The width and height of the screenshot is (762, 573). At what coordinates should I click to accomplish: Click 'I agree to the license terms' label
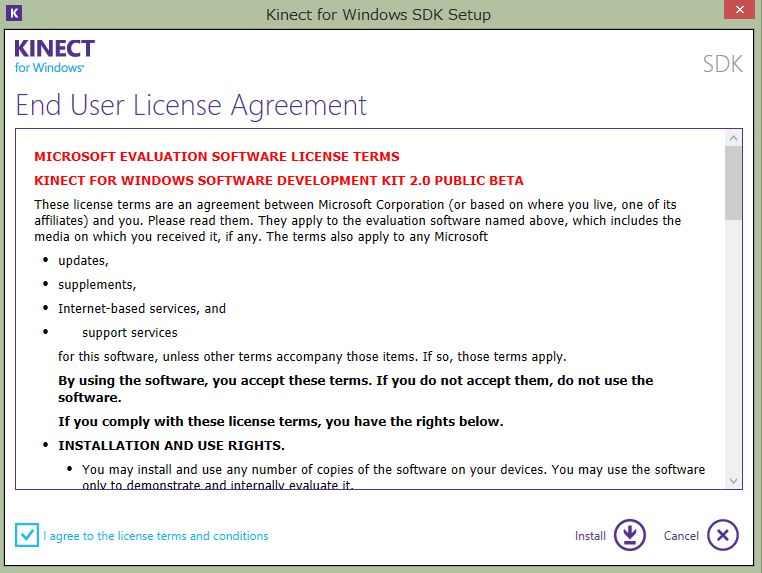[x=156, y=536]
